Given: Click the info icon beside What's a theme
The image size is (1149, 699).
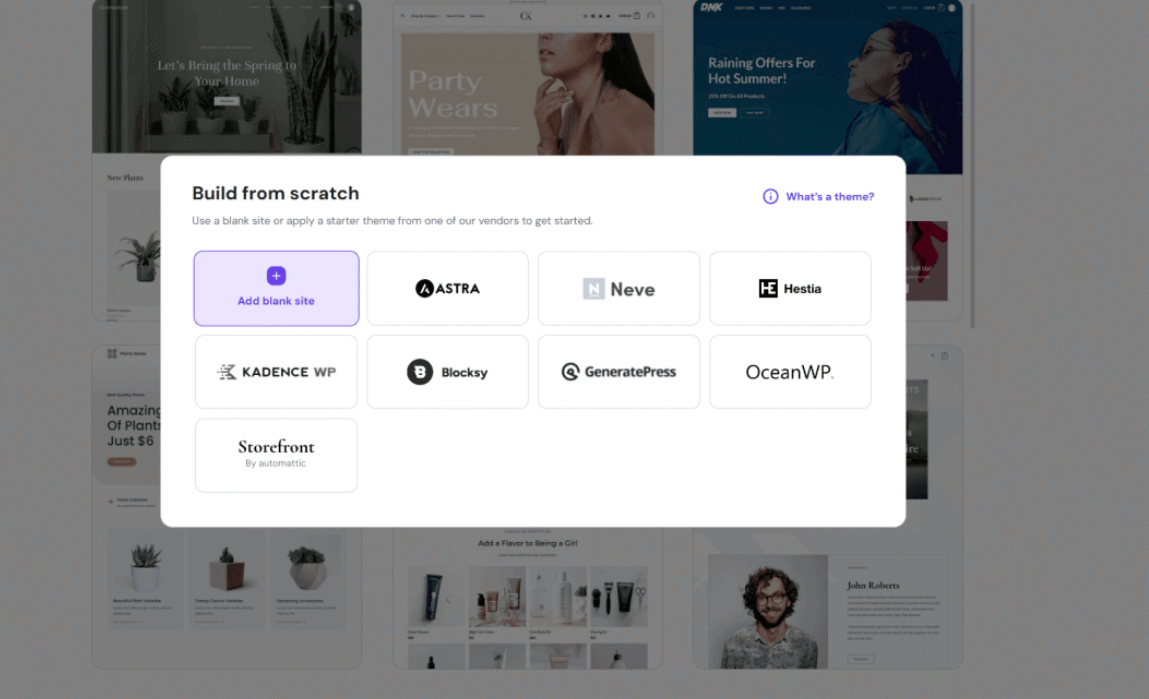Looking at the screenshot, I should click(770, 196).
